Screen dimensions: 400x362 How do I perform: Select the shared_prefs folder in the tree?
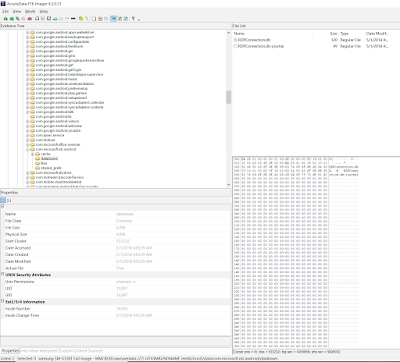(x=51, y=168)
